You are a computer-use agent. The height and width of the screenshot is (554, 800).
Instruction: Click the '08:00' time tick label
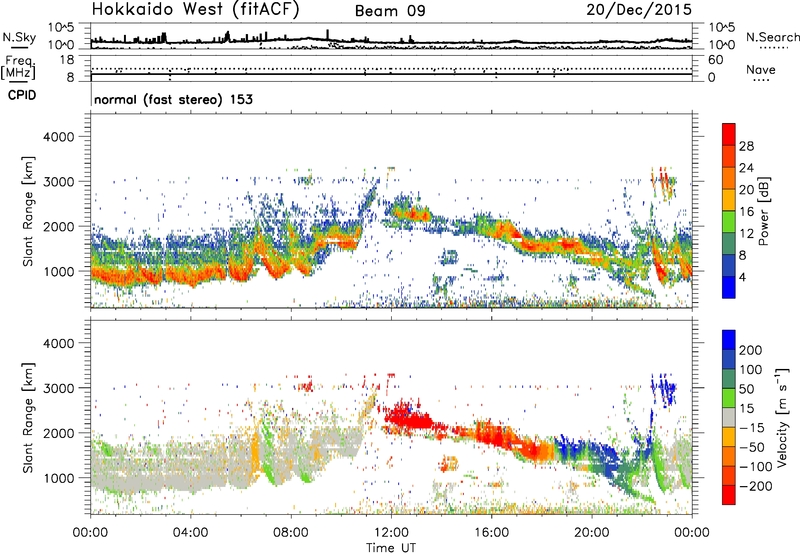click(291, 533)
